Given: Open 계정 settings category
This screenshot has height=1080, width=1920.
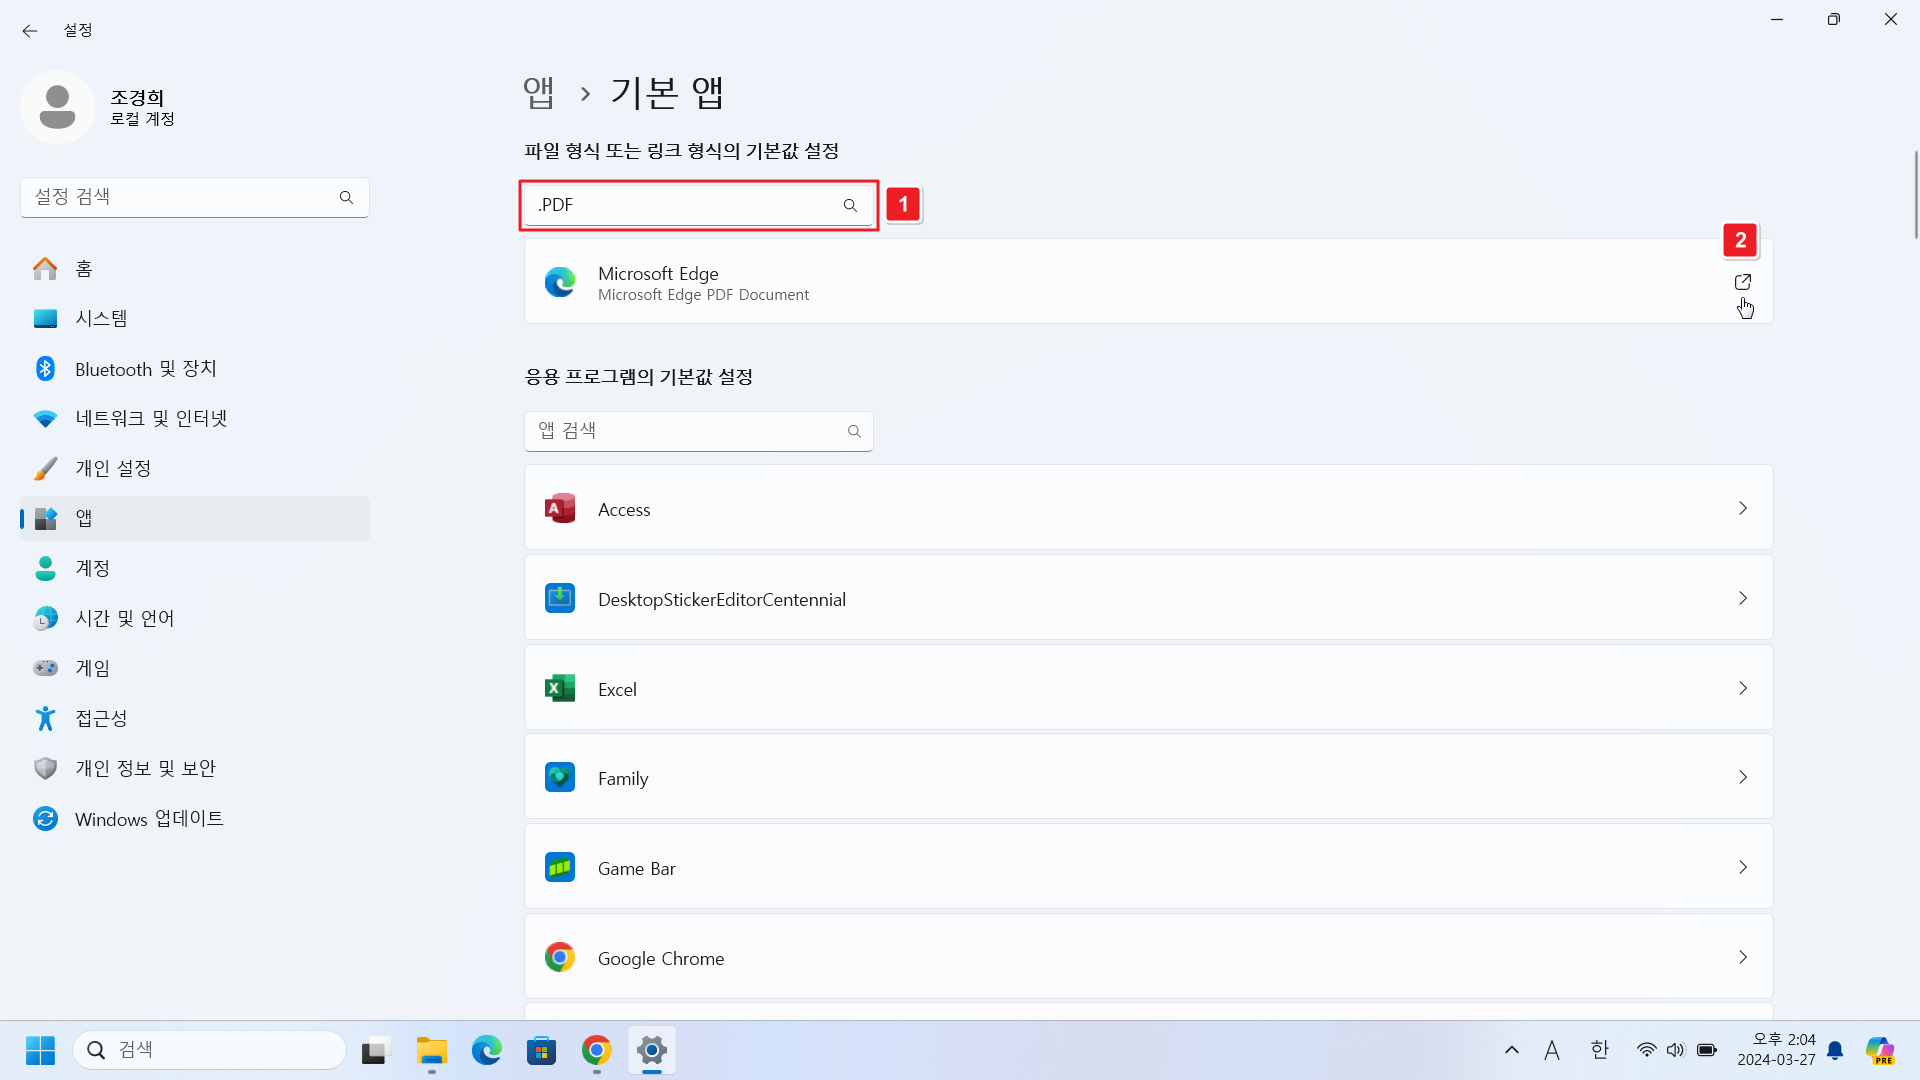Looking at the screenshot, I should click(x=195, y=568).
